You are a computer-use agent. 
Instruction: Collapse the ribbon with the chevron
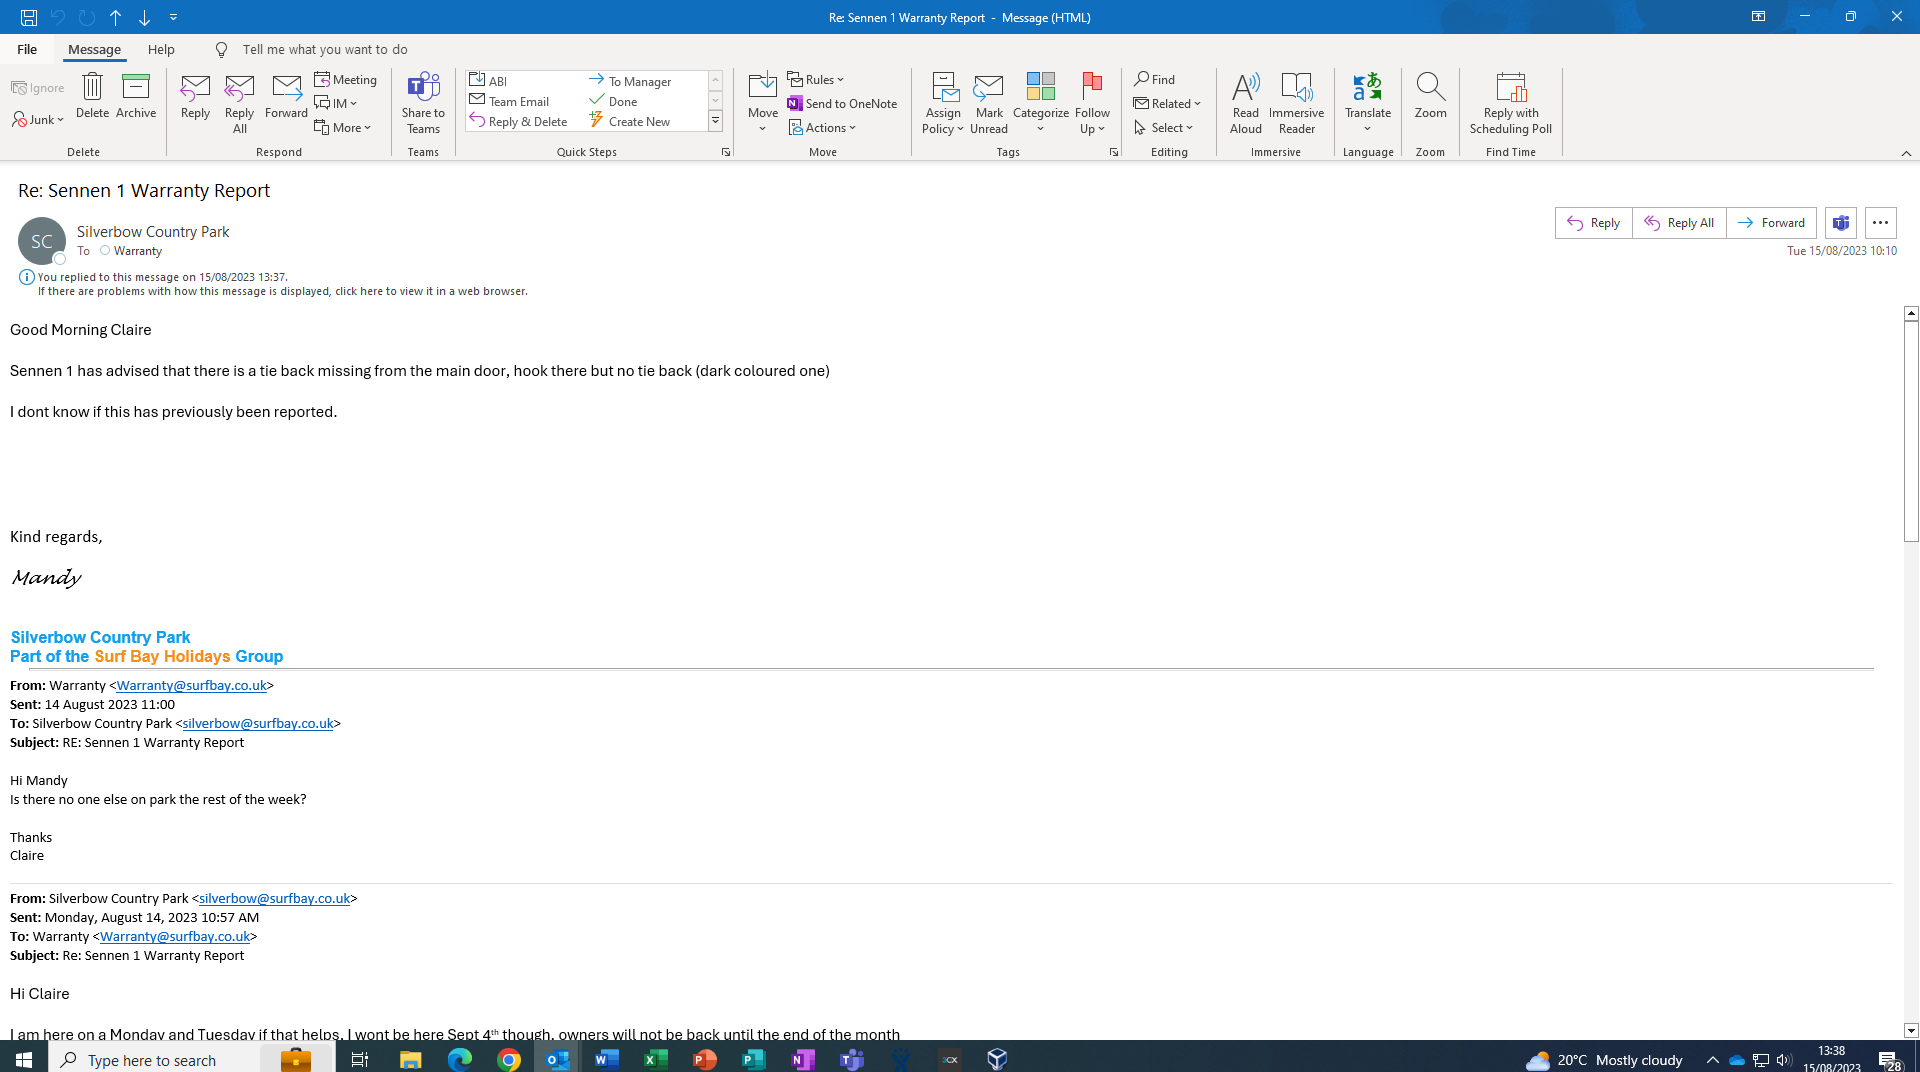point(1906,153)
